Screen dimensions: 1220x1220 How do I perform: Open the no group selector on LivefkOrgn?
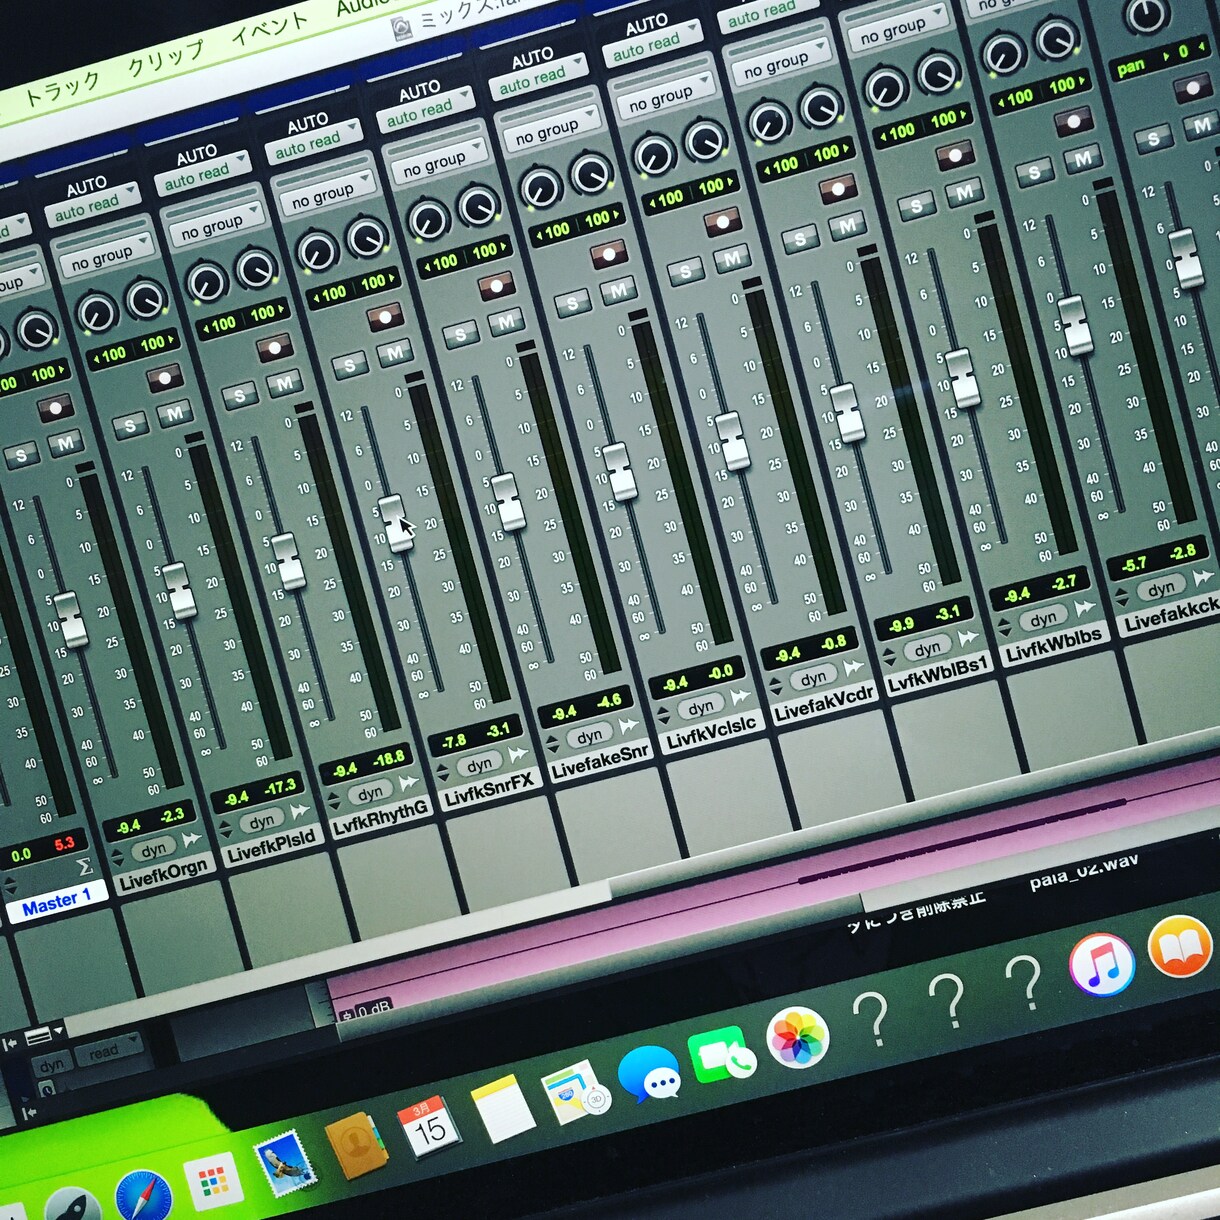pyautogui.click(x=109, y=255)
